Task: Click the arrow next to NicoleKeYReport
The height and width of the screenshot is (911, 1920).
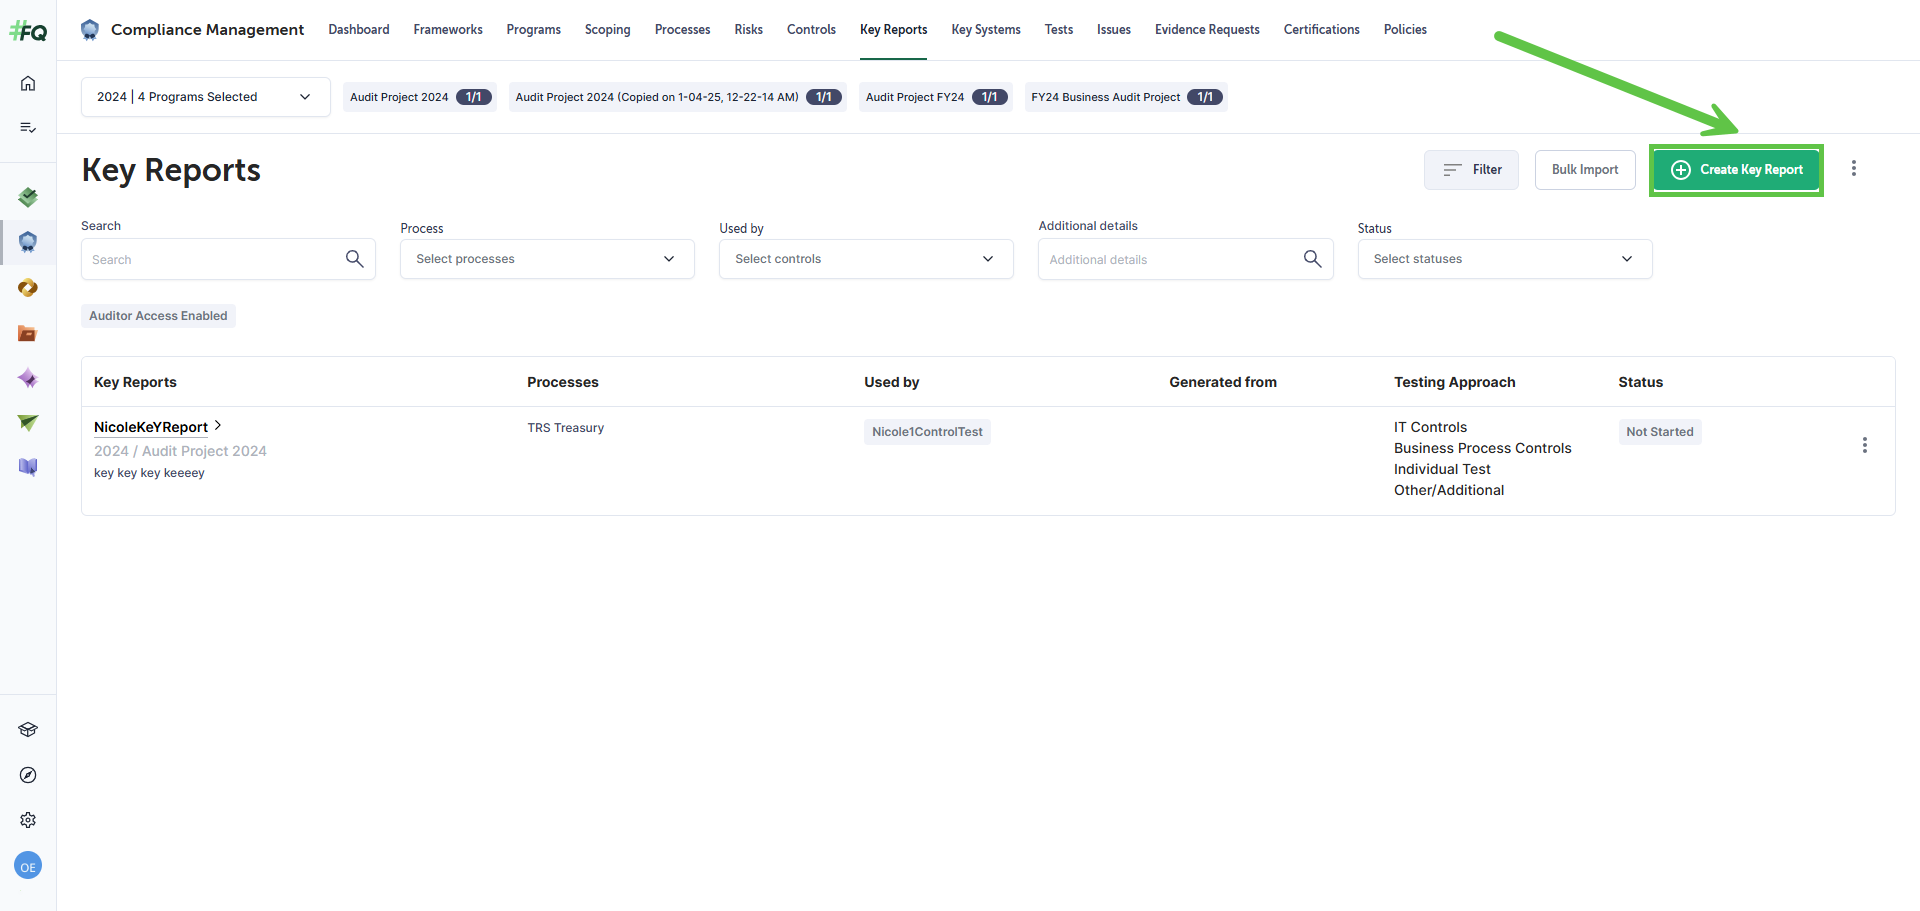Action: [218, 426]
